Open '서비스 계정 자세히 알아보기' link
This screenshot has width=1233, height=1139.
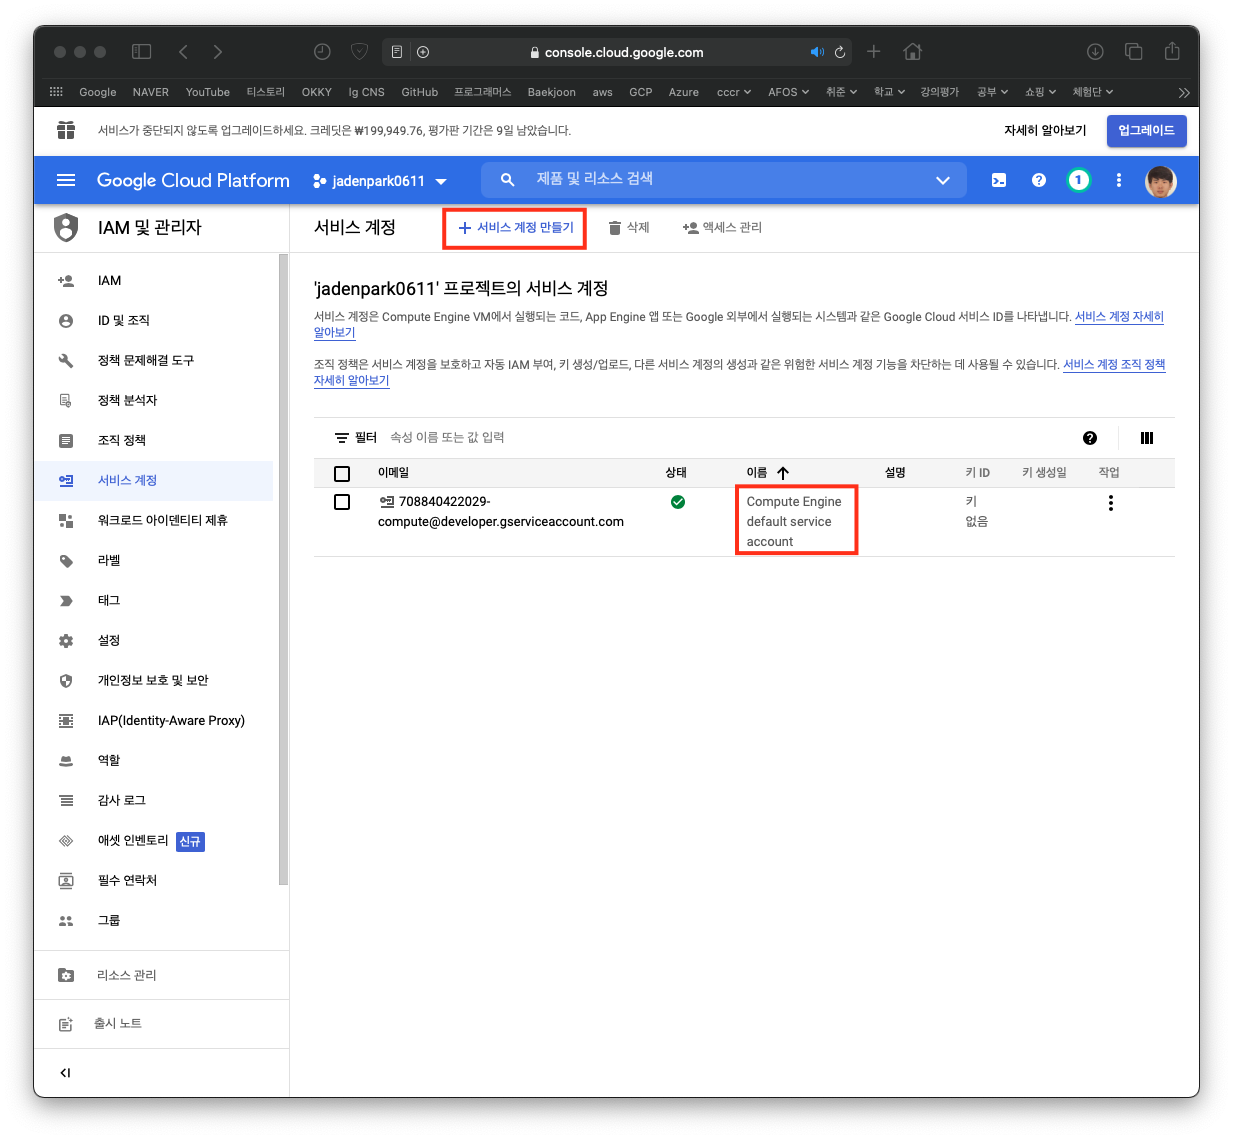click(x=1119, y=317)
